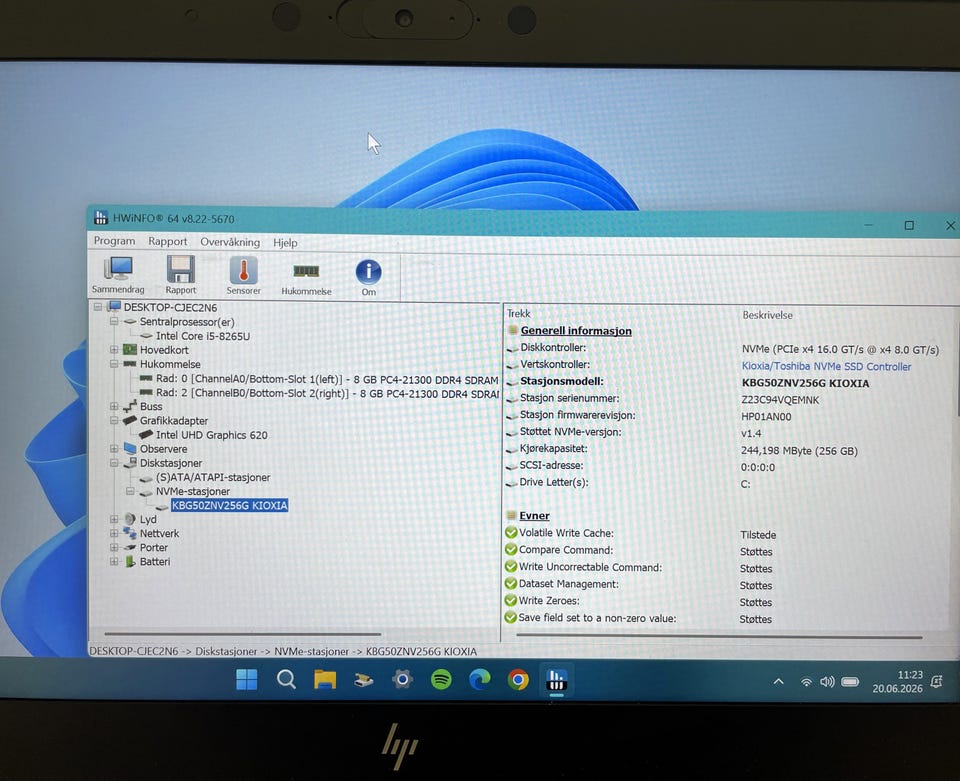This screenshot has height=781, width=960.
Task: Open Google Chrome from taskbar
Action: coord(518,680)
